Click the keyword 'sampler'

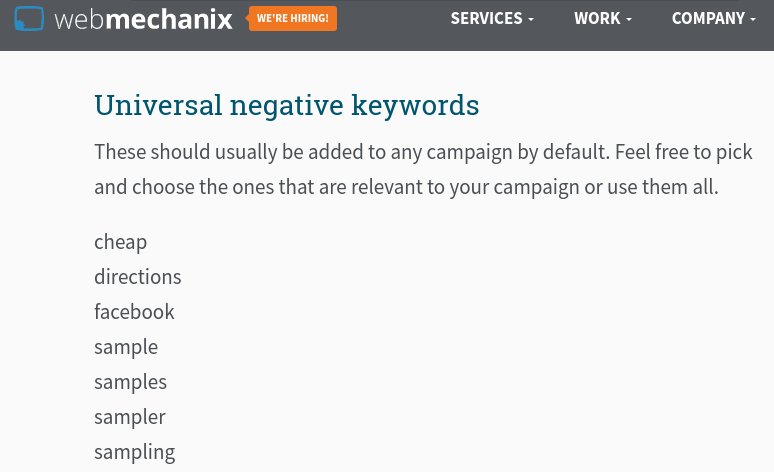[129, 417]
